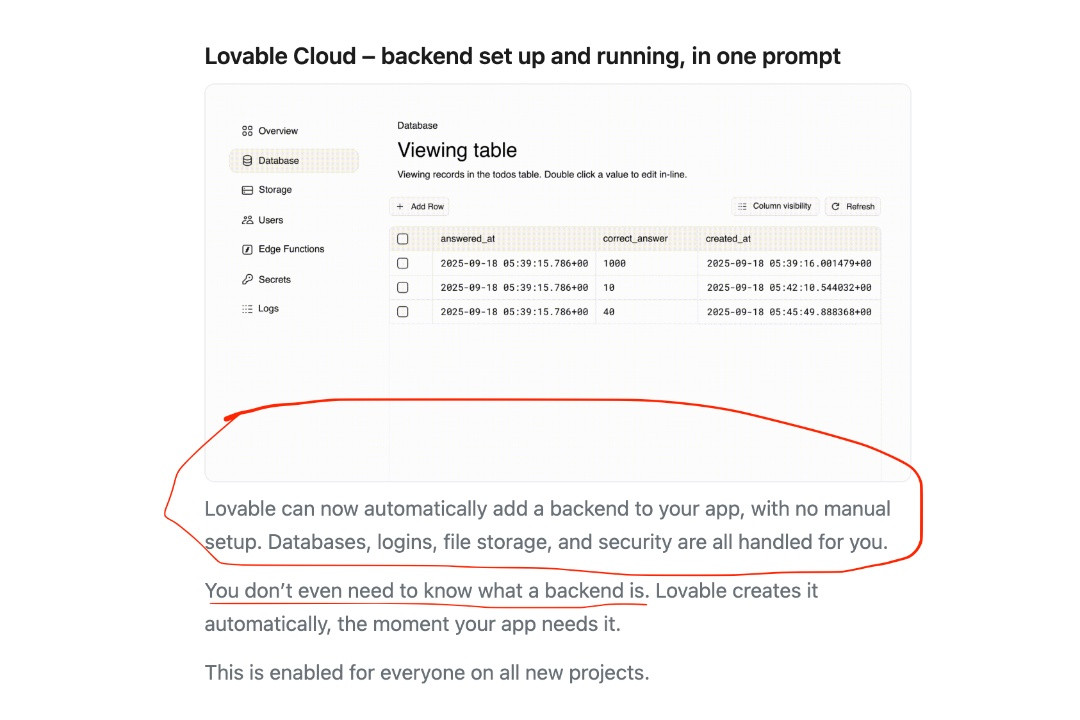
Task: Open the Logs list icon
Action: 247,309
